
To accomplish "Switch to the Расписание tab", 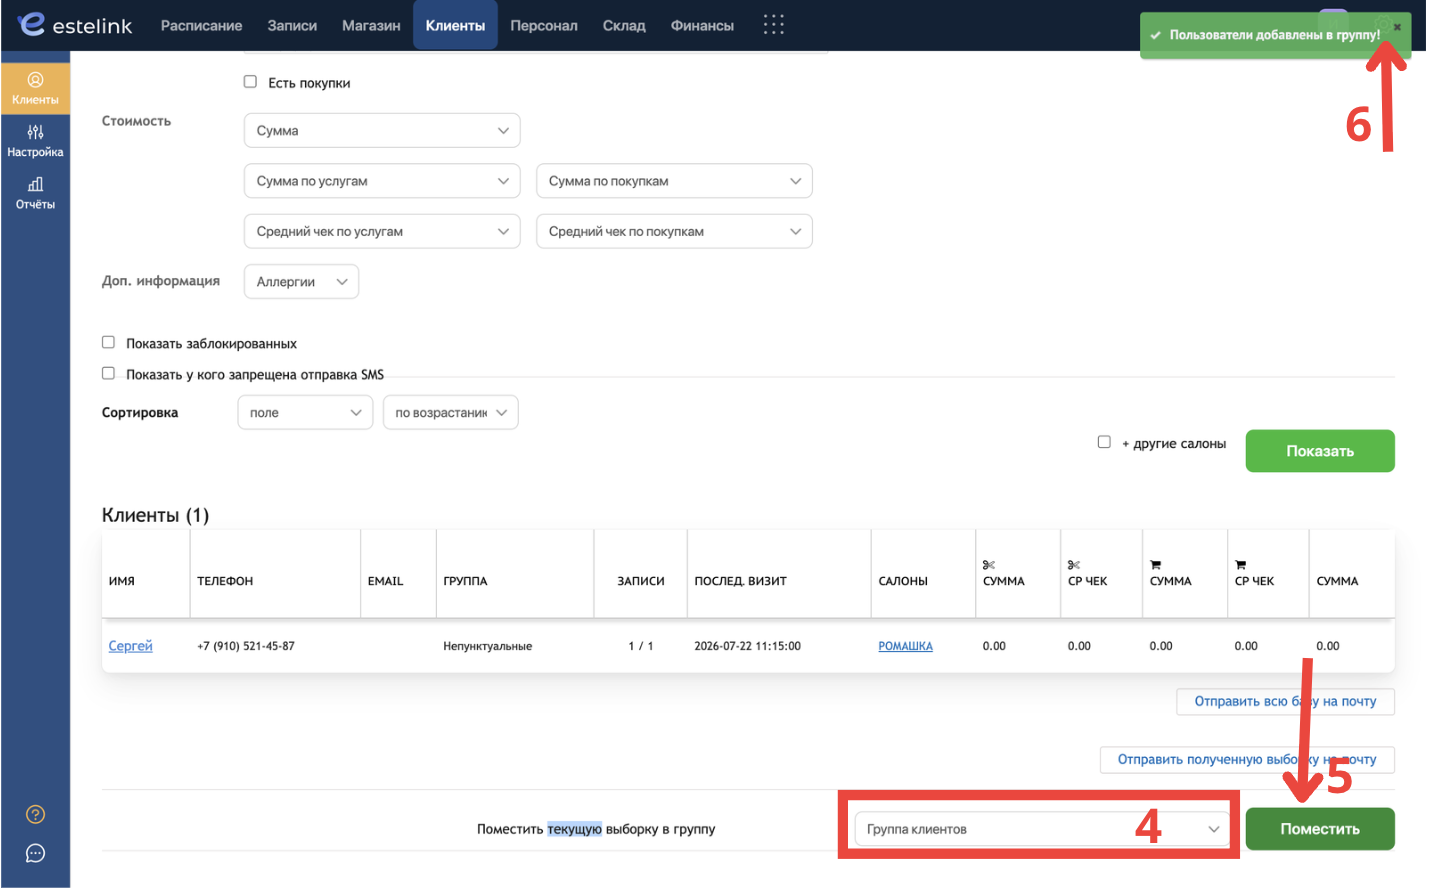I will coord(201,26).
